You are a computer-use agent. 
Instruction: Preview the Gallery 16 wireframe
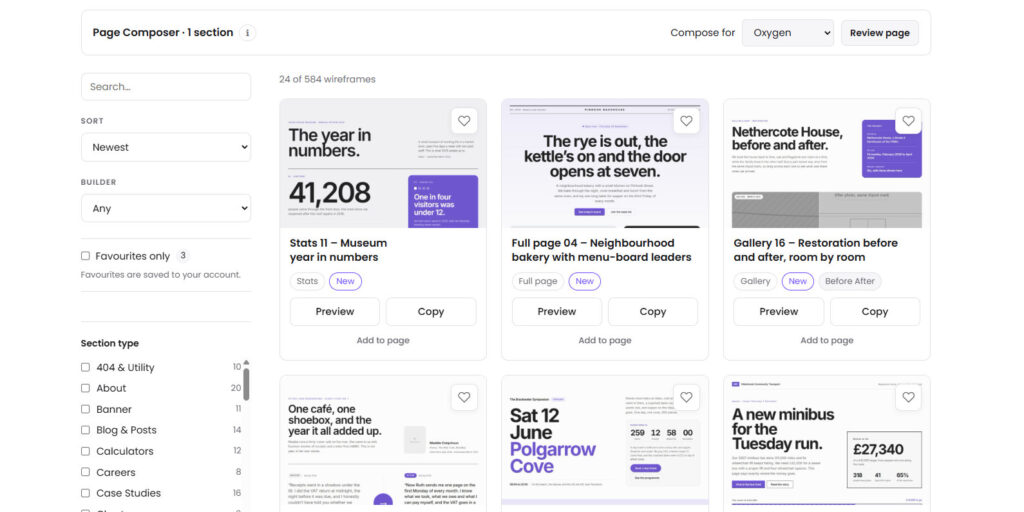[x=778, y=312]
